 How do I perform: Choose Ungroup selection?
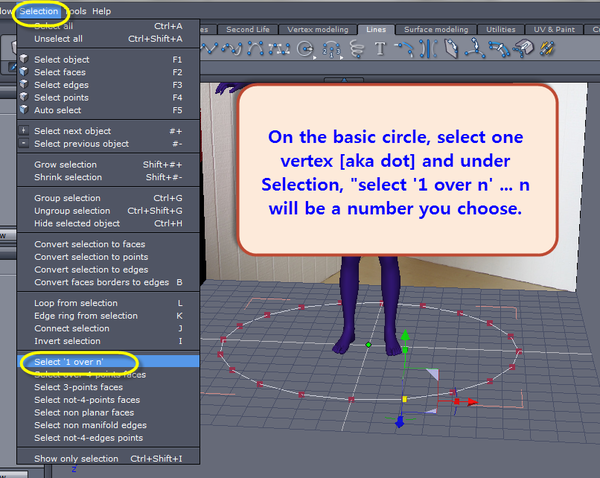pyautogui.click(x=108, y=210)
